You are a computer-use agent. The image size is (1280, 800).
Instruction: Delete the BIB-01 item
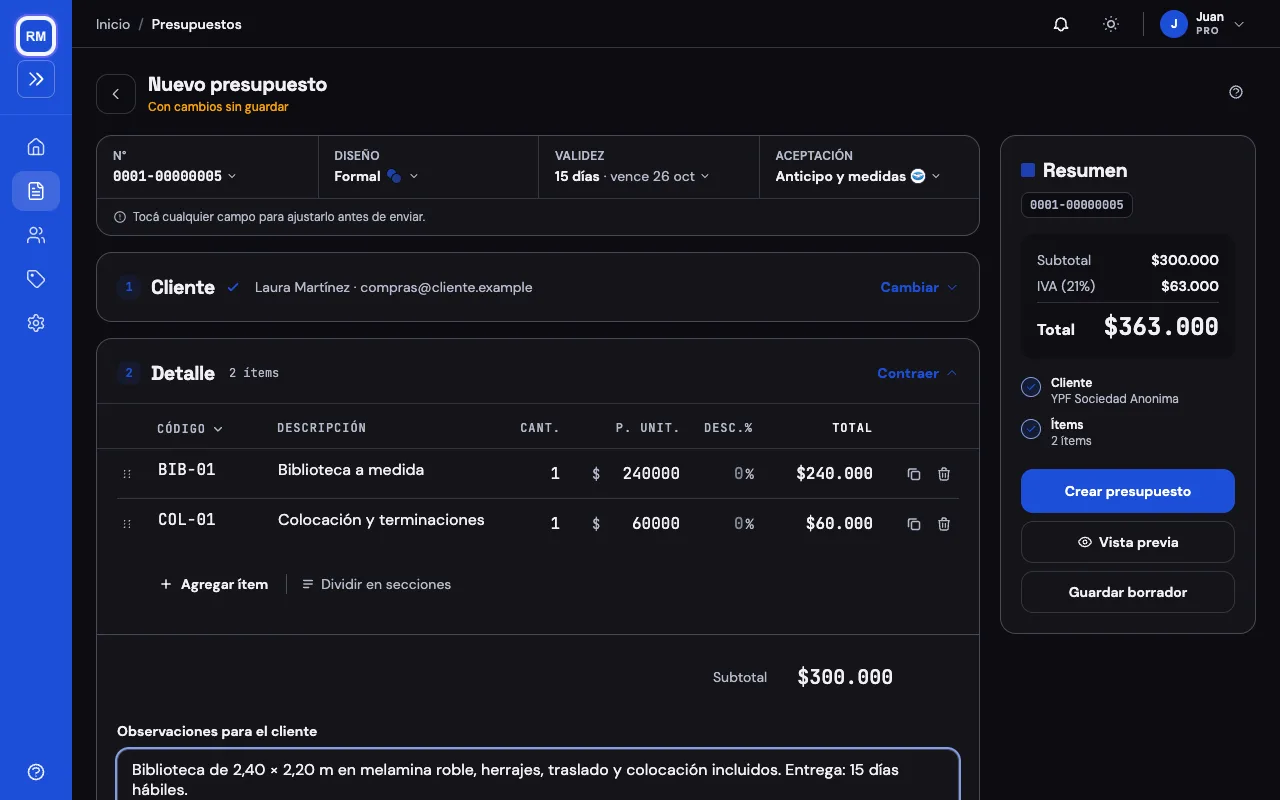(x=944, y=474)
